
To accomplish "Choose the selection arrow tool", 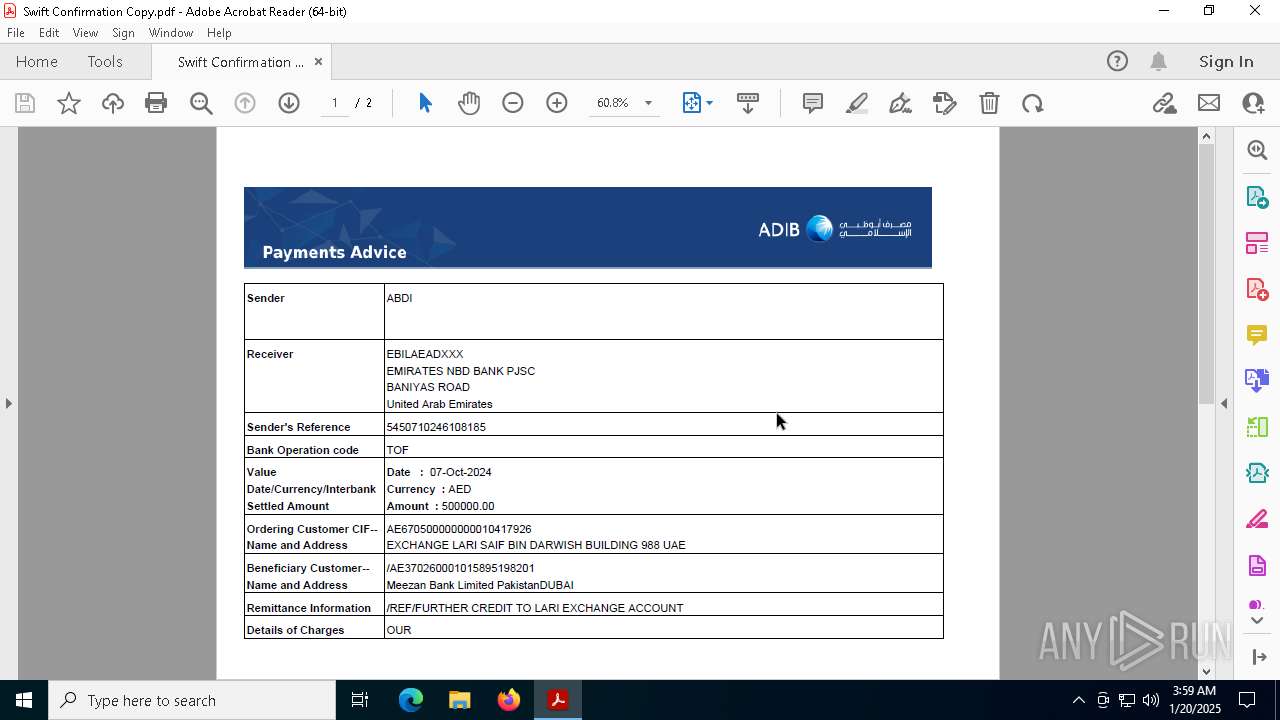I will tap(425, 103).
